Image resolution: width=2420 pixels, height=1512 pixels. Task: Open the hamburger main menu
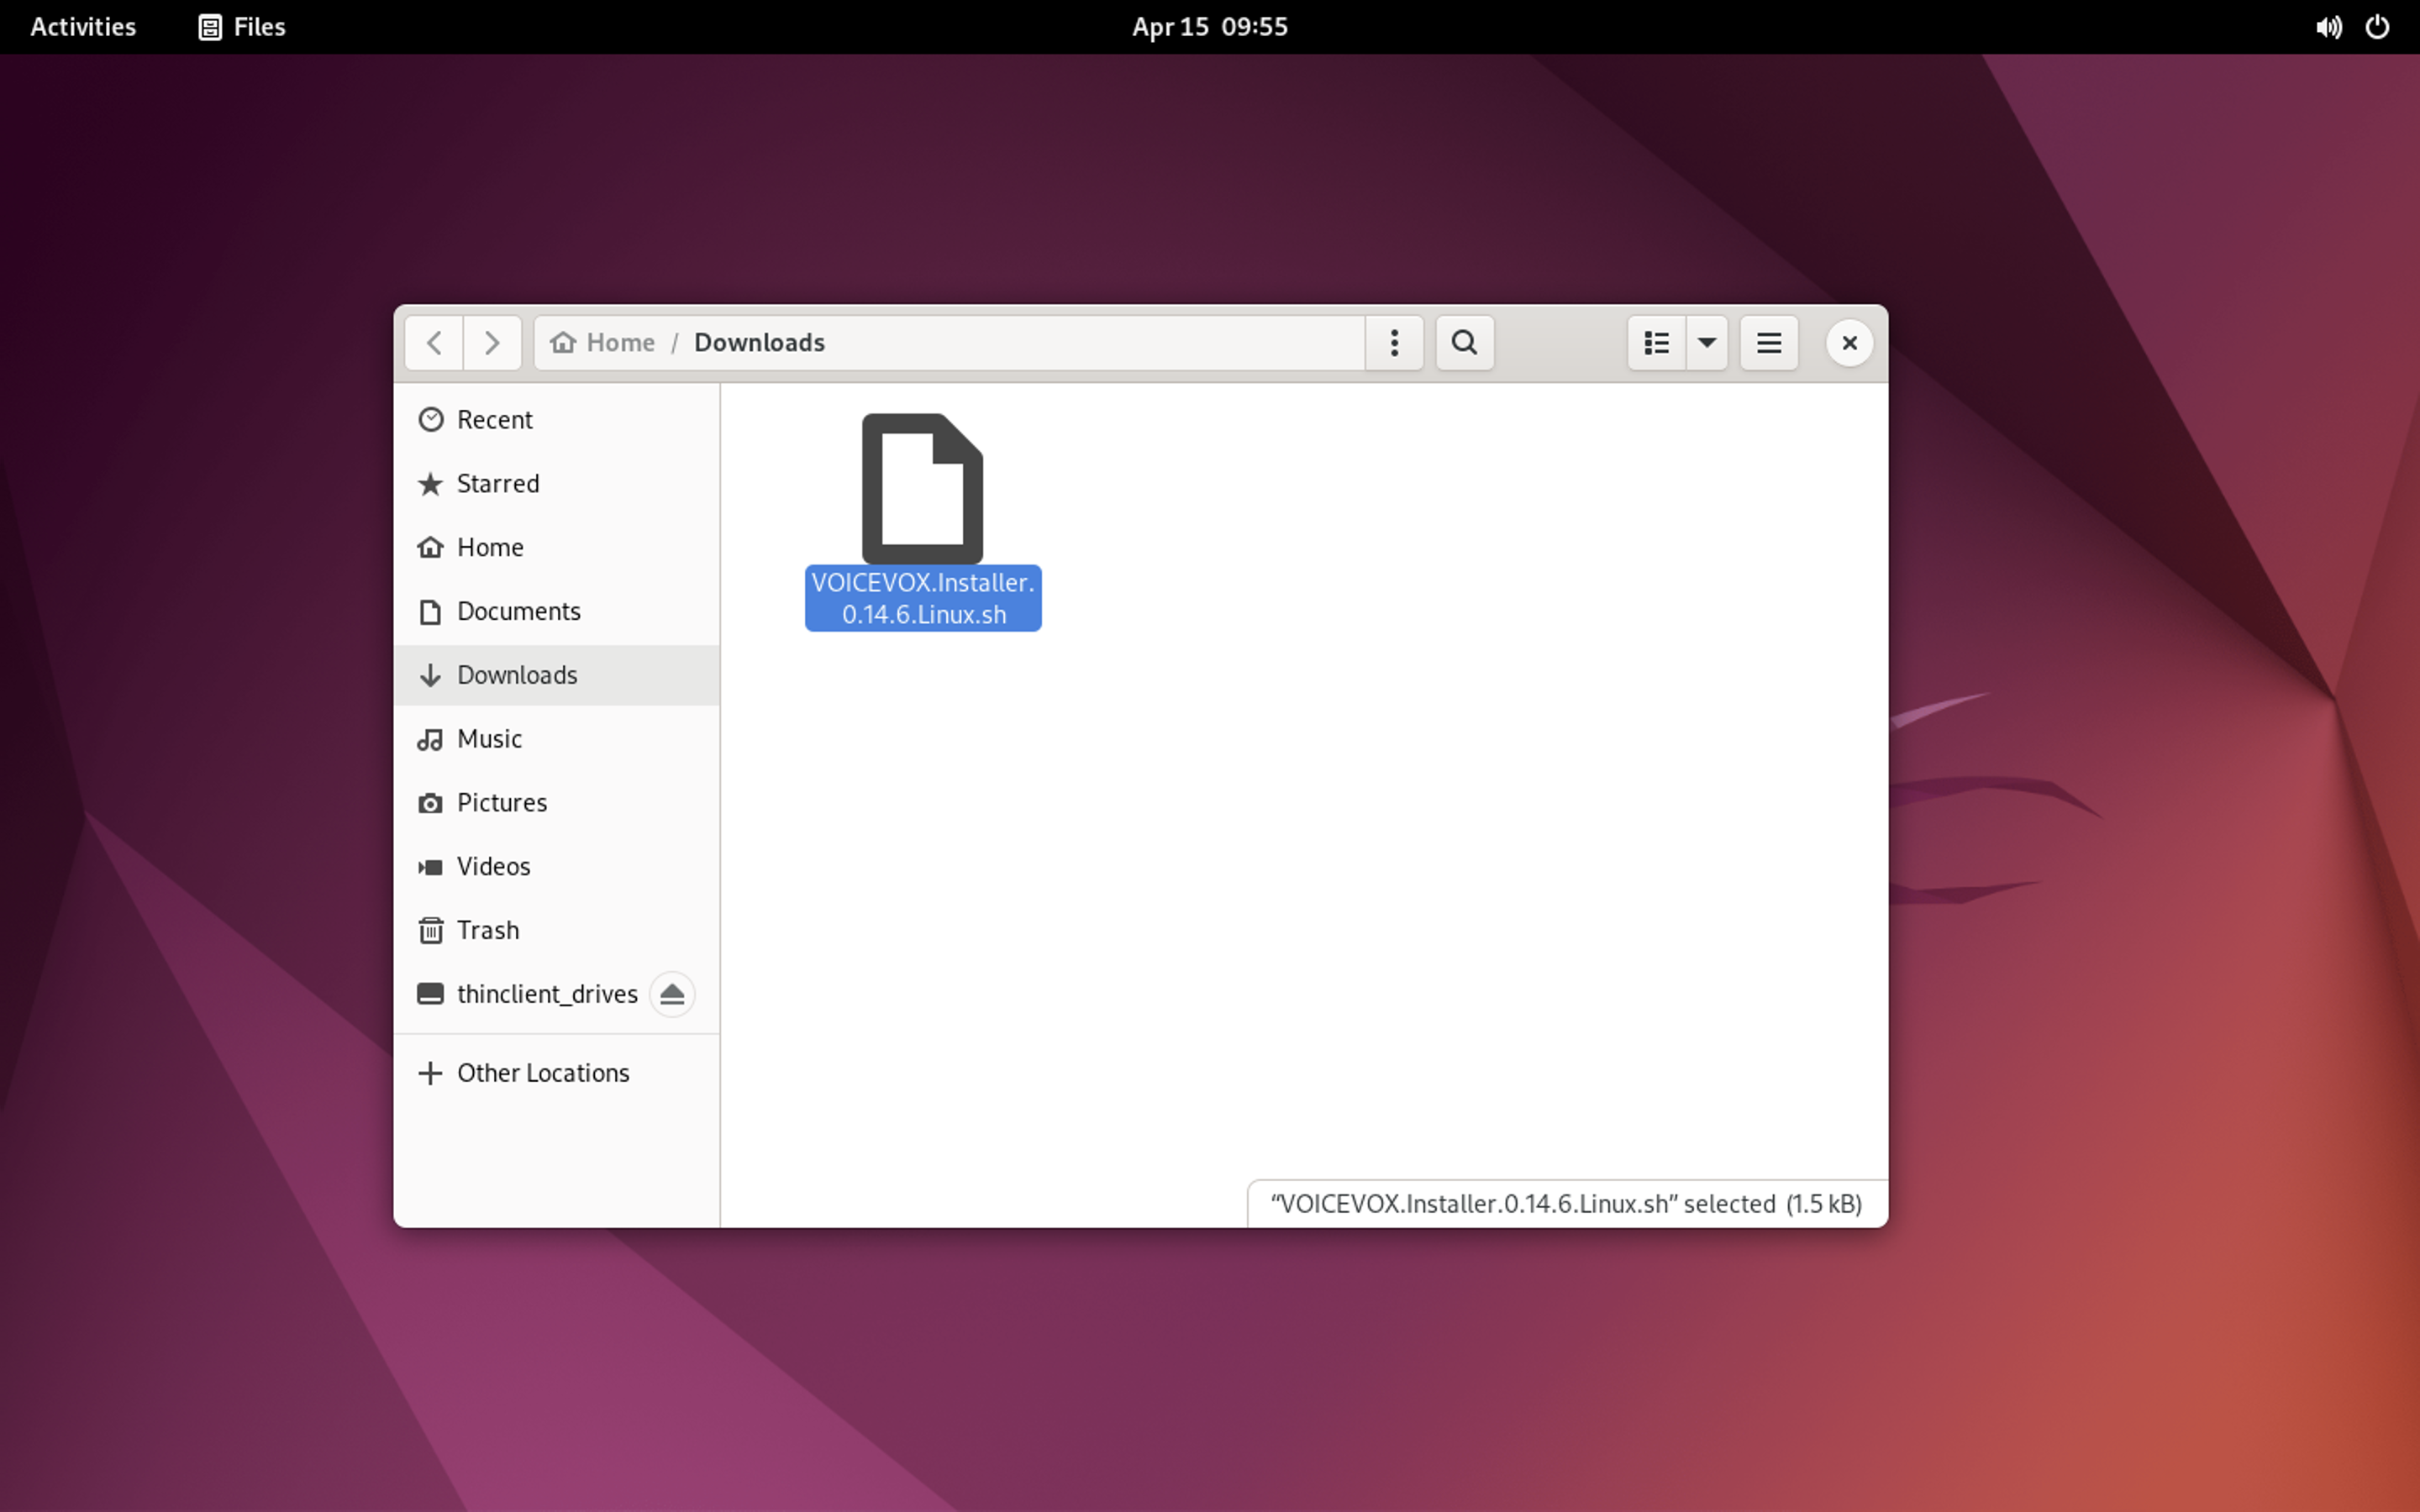pyautogui.click(x=1768, y=343)
